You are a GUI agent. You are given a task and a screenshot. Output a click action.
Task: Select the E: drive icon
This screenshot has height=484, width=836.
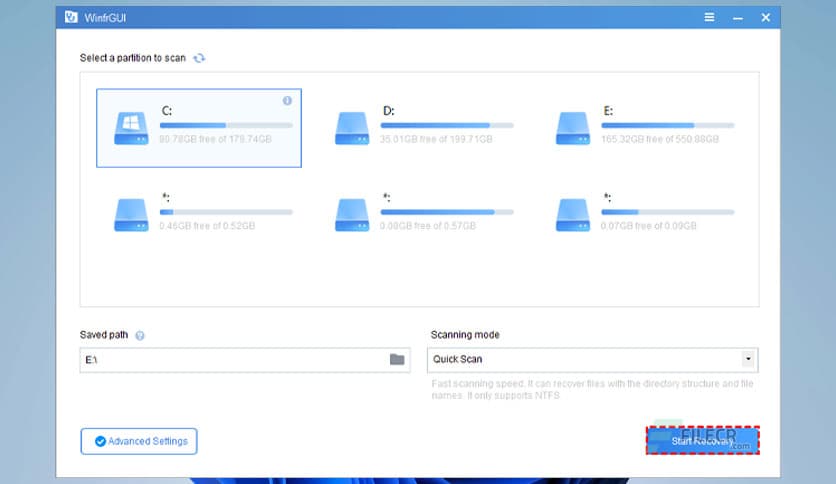(x=573, y=128)
